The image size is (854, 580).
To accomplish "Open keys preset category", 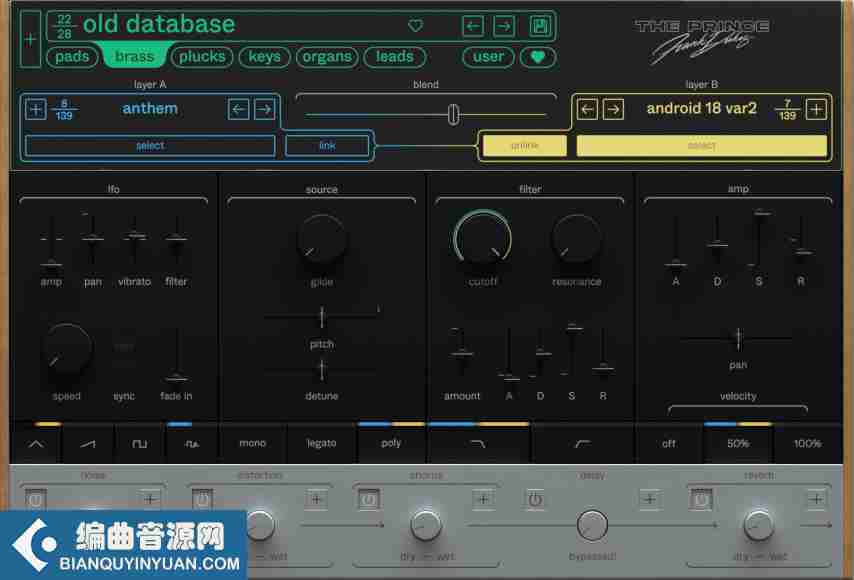I will point(264,57).
